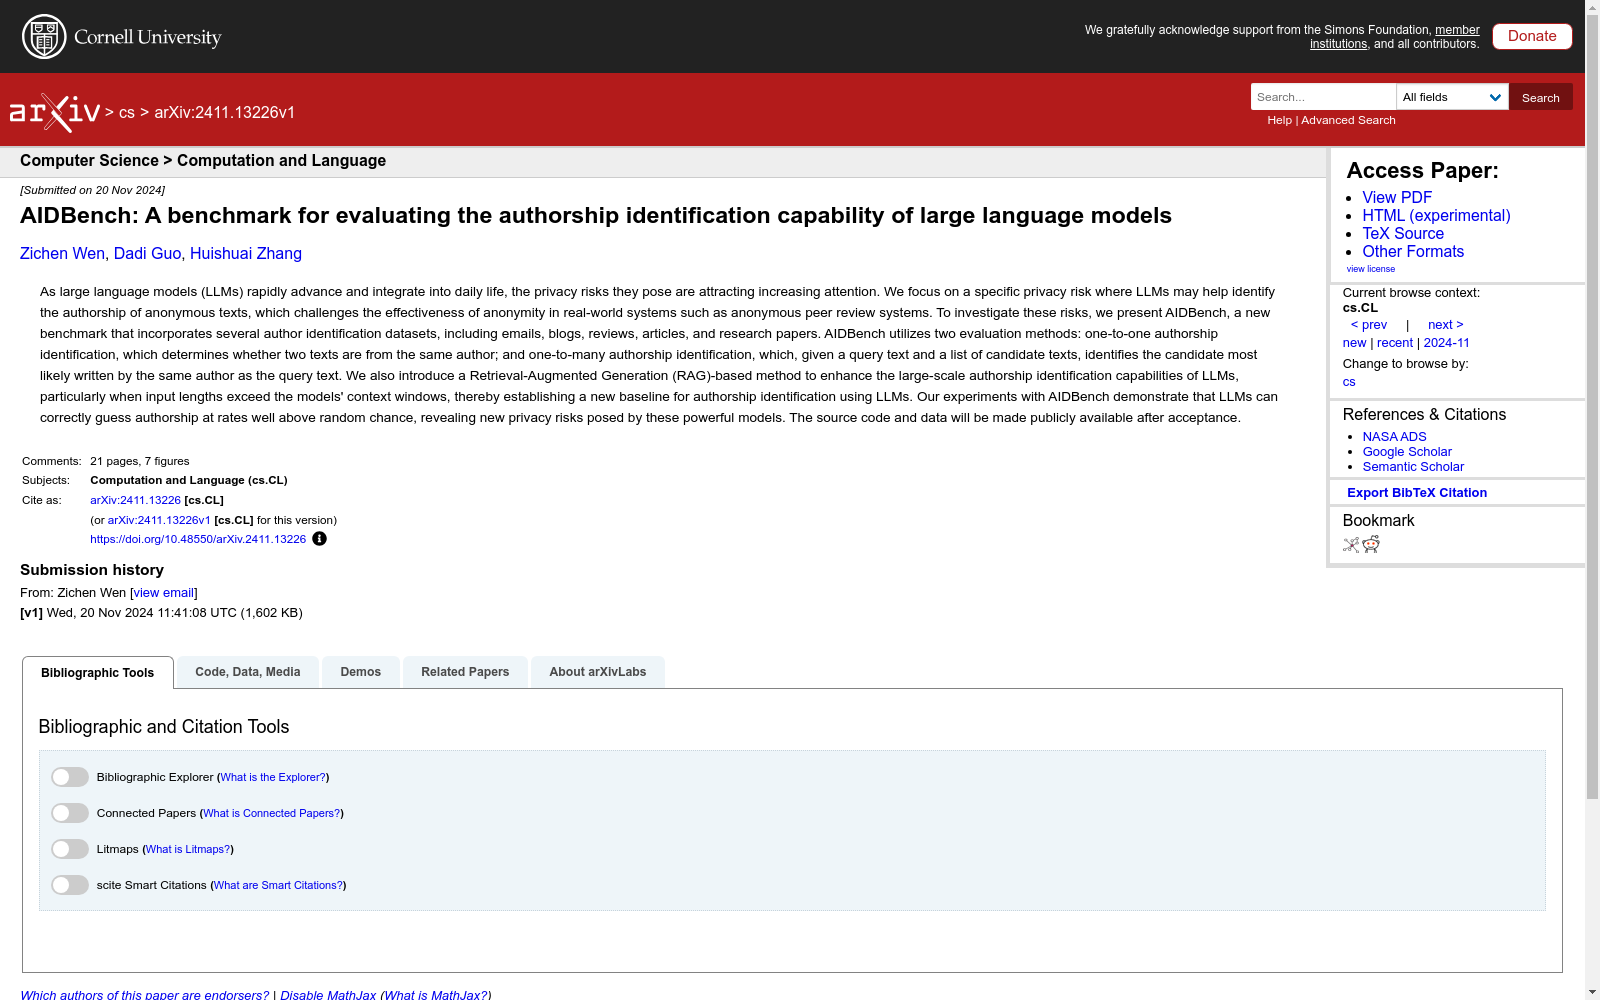The image size is (1600, 1000).
Task: Download TeX Source
Action: click(1403, 234)
